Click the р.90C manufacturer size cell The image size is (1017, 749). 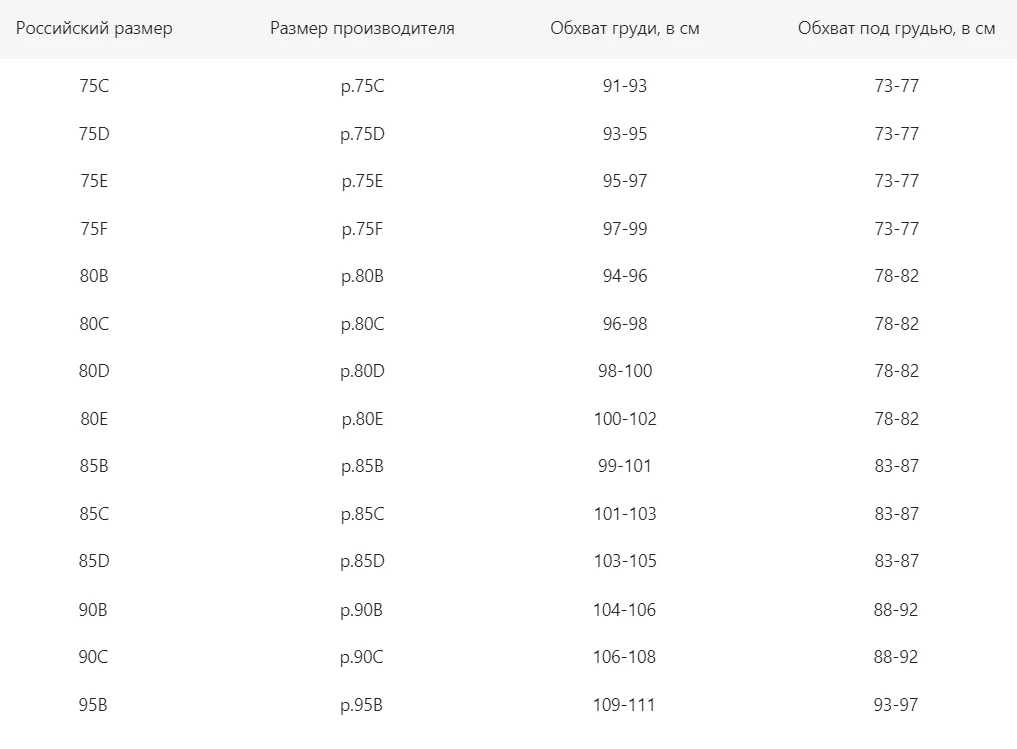pos(361,657)
